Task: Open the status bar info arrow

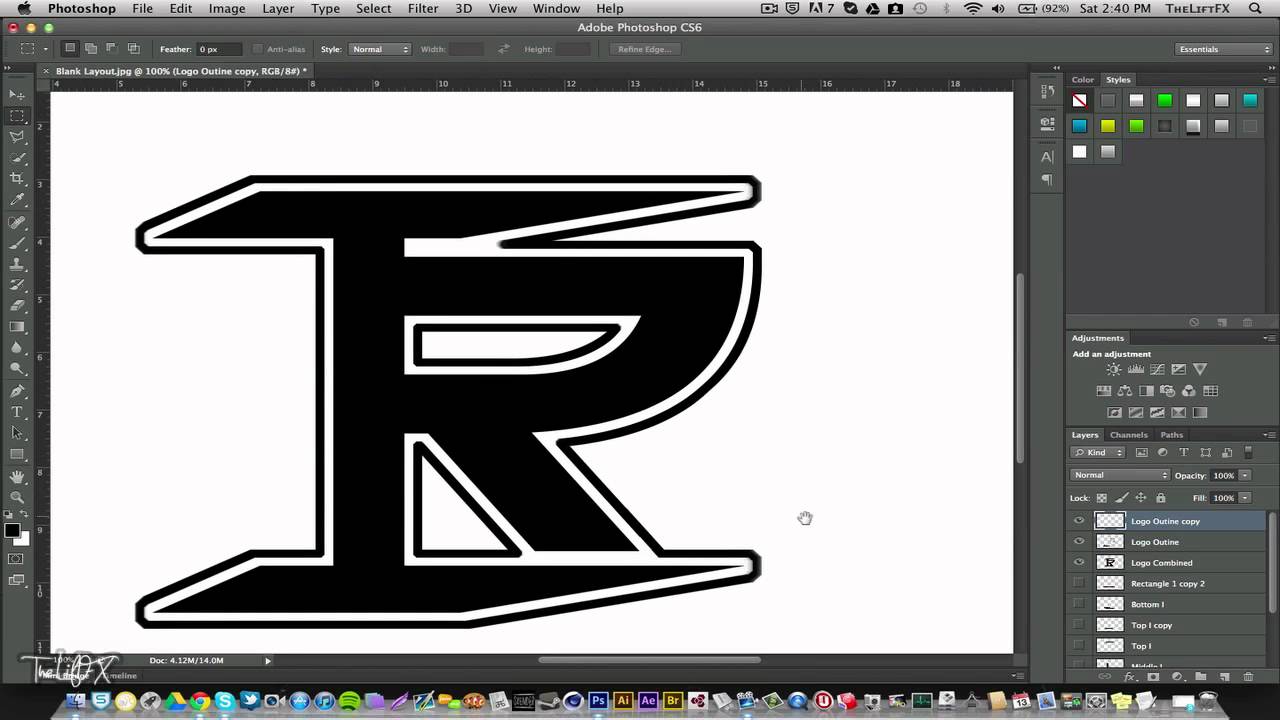Action: [267, 660]
